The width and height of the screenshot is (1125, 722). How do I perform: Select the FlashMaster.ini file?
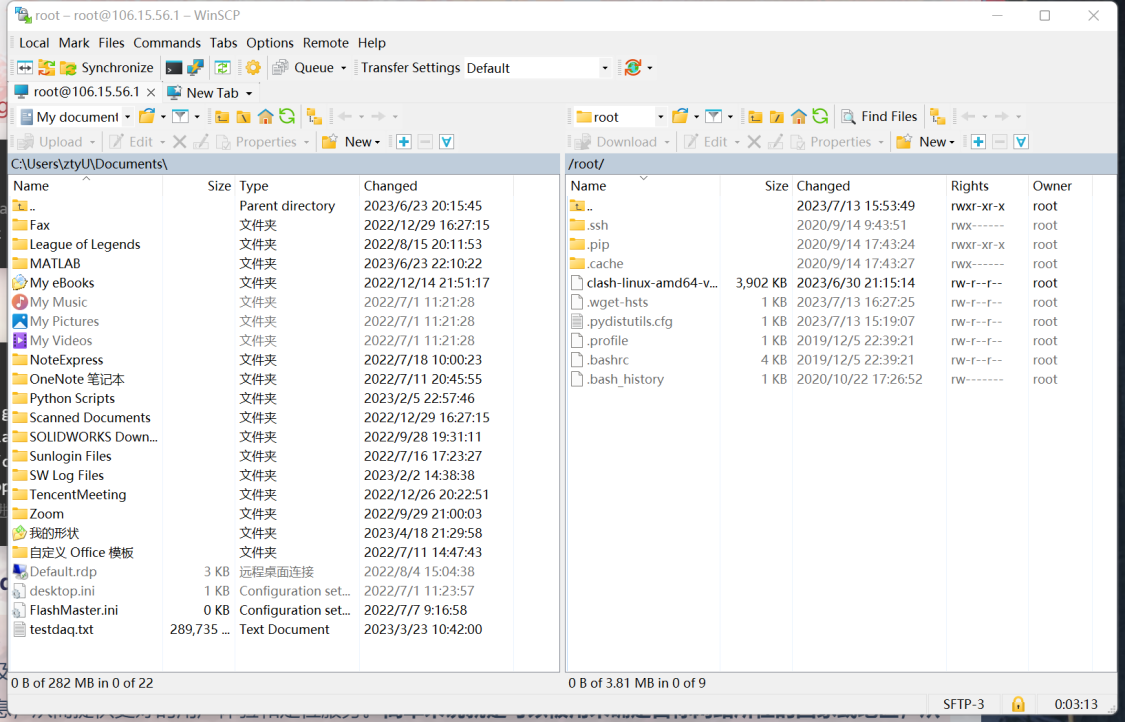(73, 610)
